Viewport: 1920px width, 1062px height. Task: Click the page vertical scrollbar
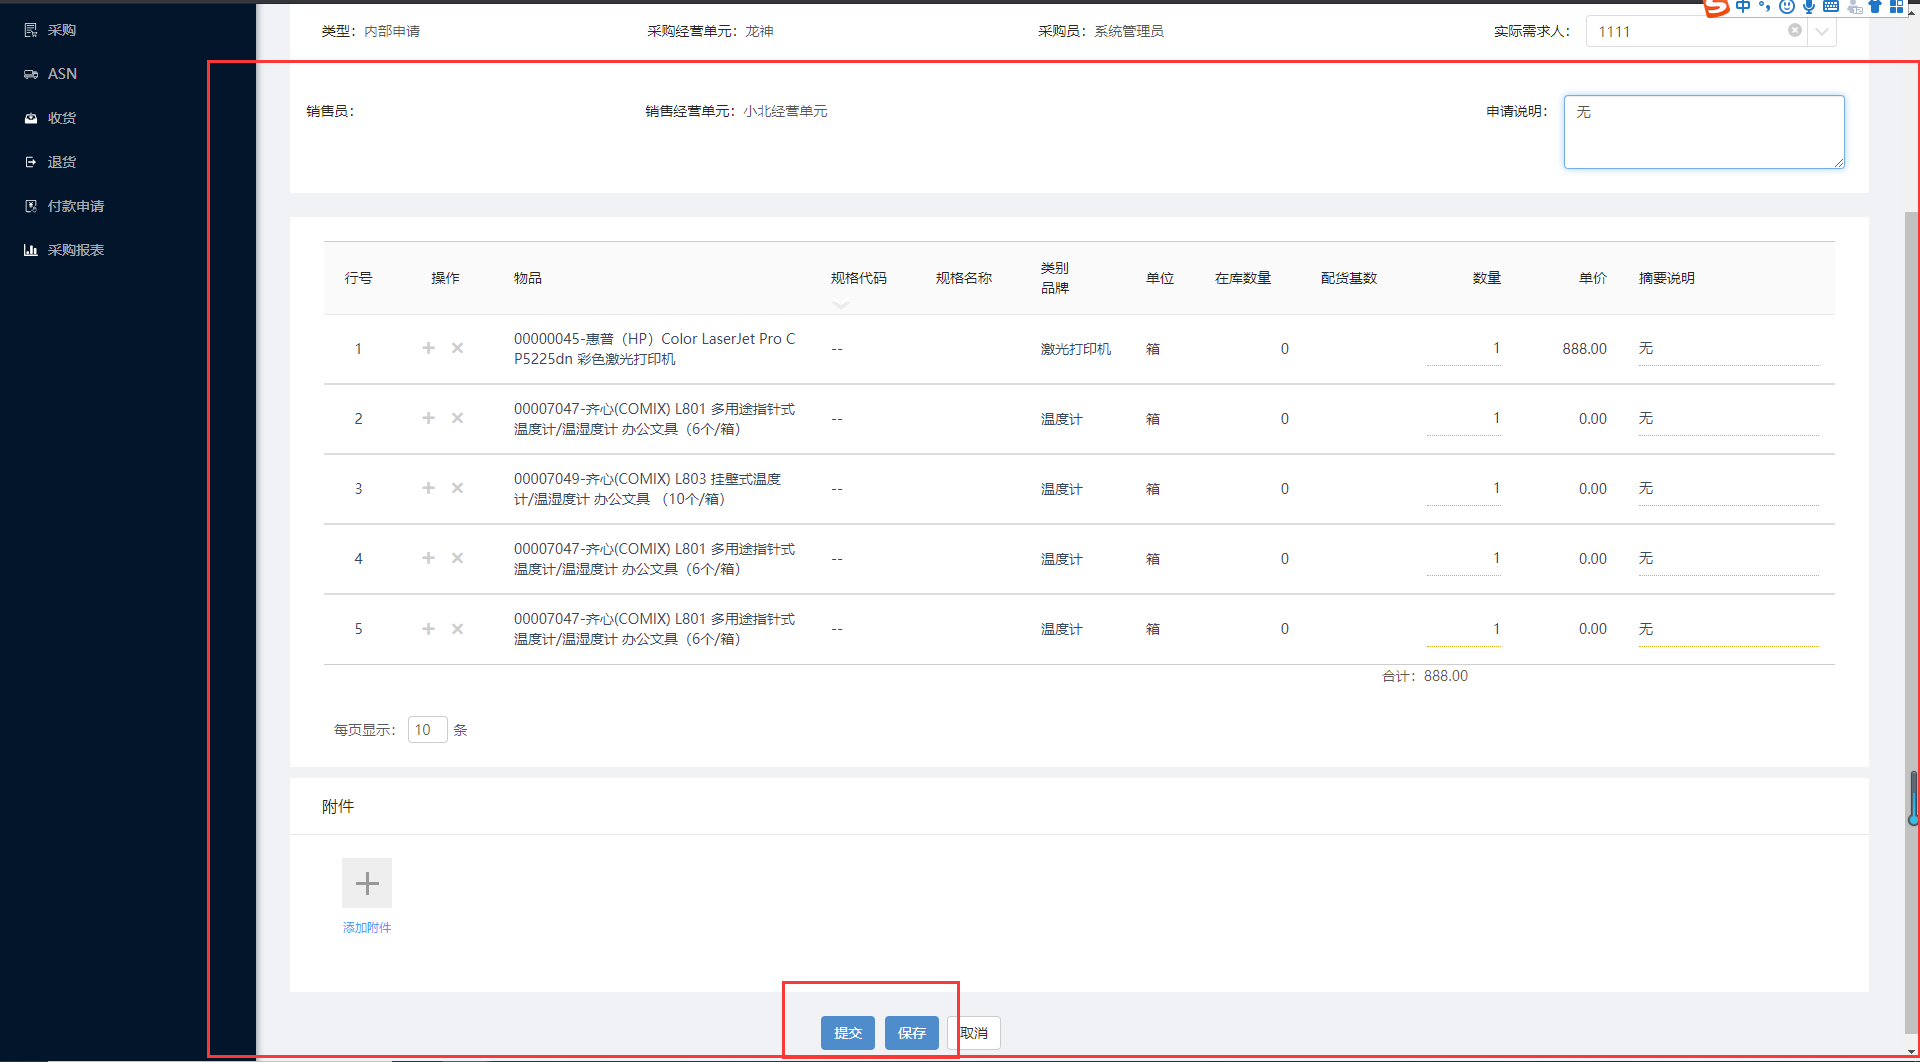[x=1912, y=620]
